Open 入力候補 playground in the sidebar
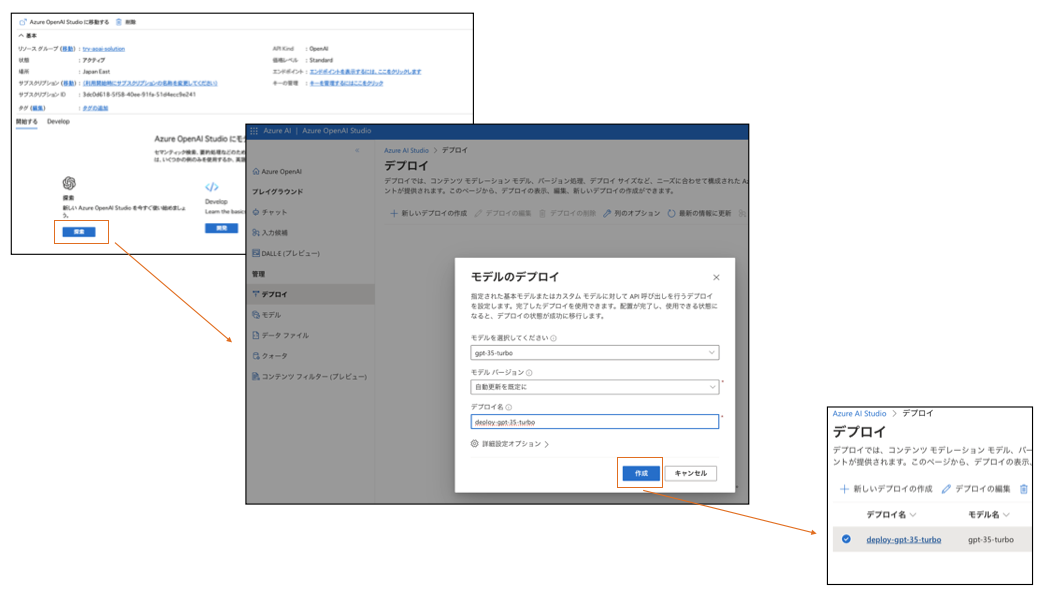The height and width of the screenshot is (593, 1042). pyautogui.click(x=270, y=233)
